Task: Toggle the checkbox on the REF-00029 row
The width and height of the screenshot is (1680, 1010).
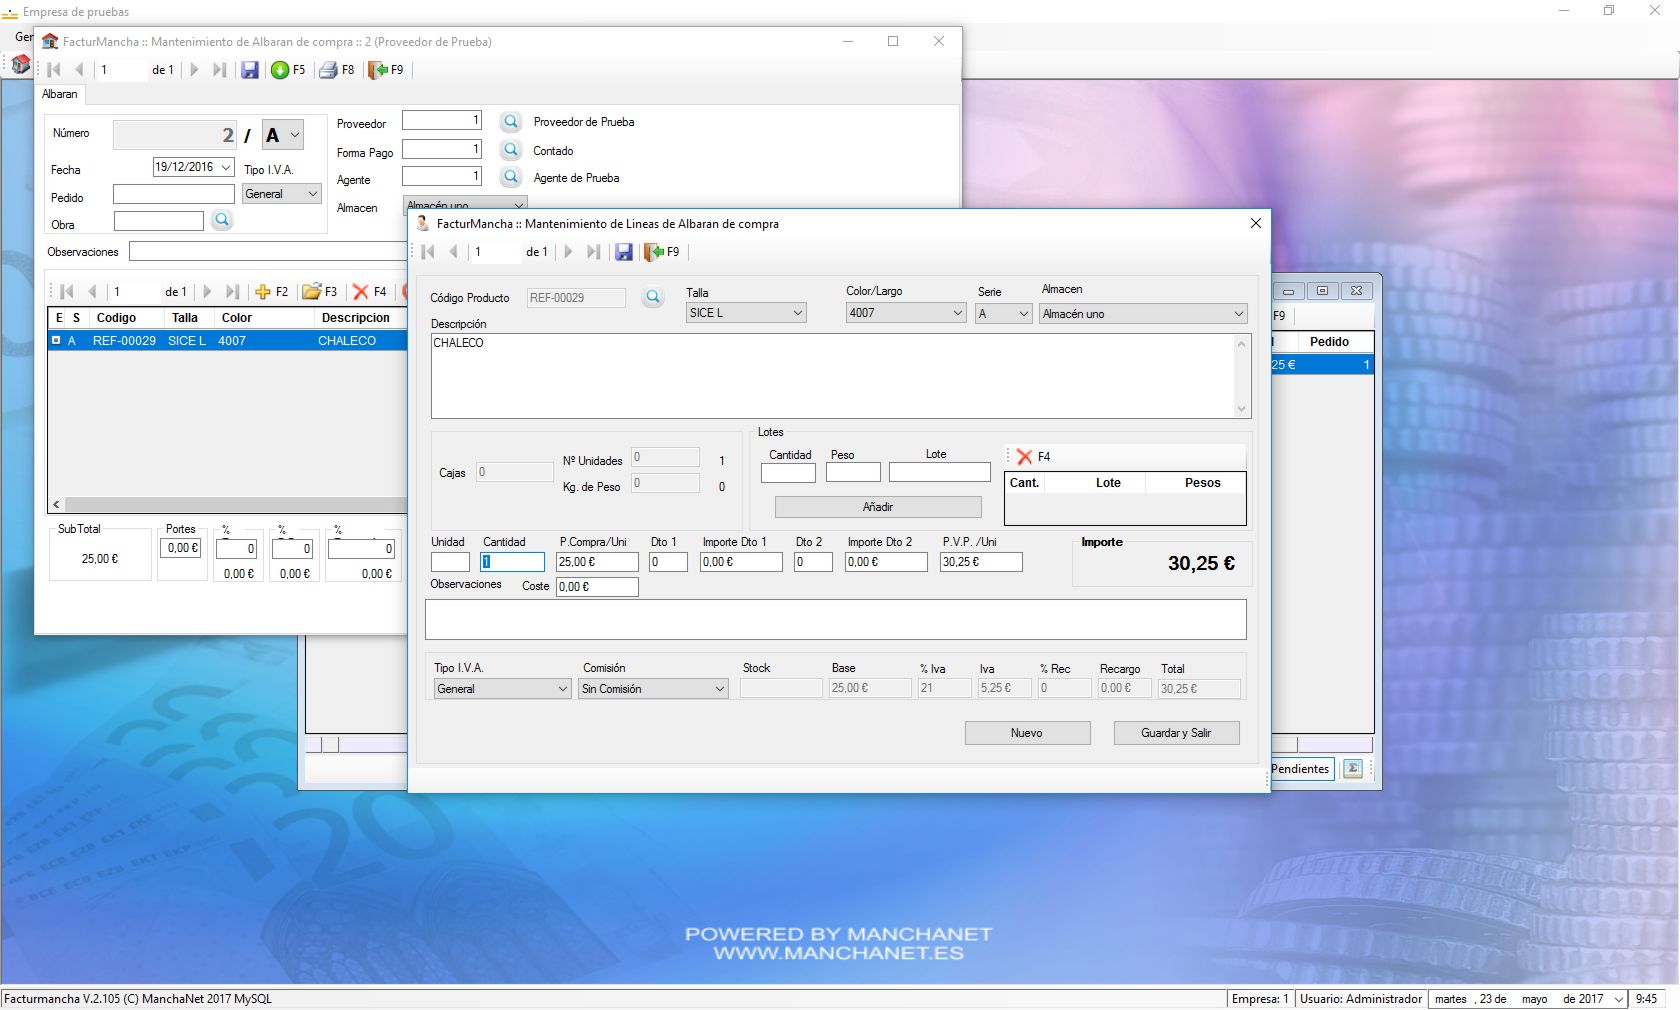Action: coord(57,341)
